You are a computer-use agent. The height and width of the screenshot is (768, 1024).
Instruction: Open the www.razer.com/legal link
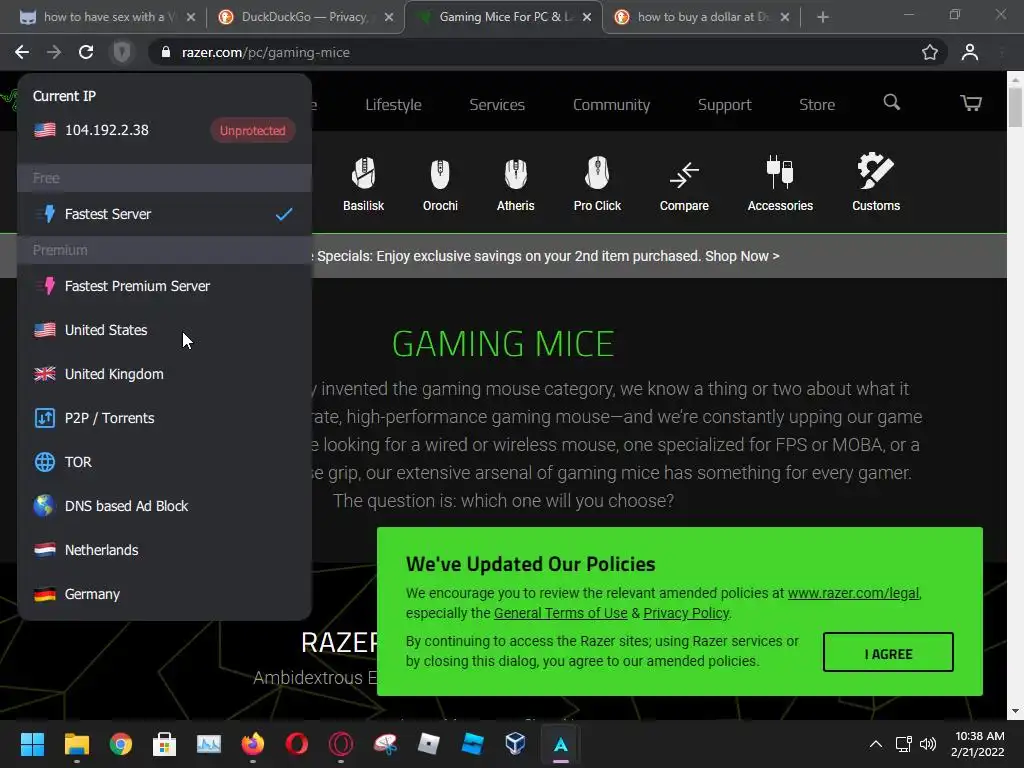coord(854,593)
